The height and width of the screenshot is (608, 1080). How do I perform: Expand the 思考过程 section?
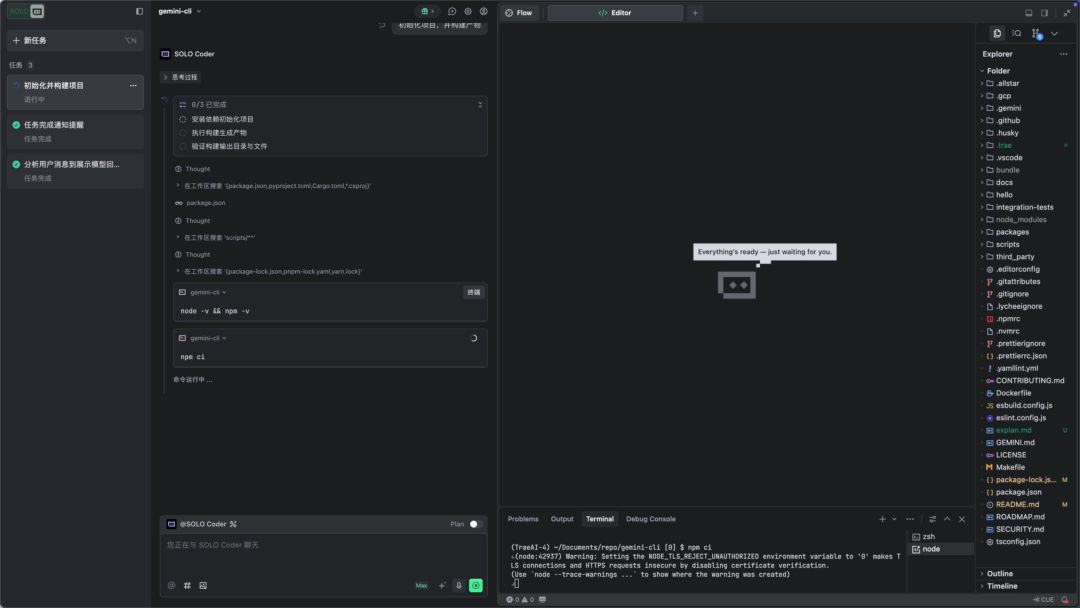(180, 77)
